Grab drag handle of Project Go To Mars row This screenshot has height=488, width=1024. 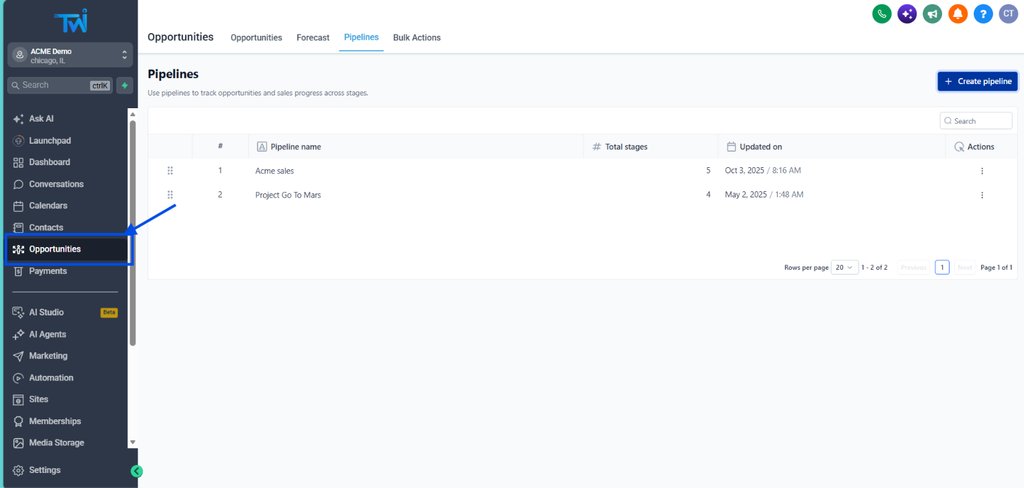170,195
